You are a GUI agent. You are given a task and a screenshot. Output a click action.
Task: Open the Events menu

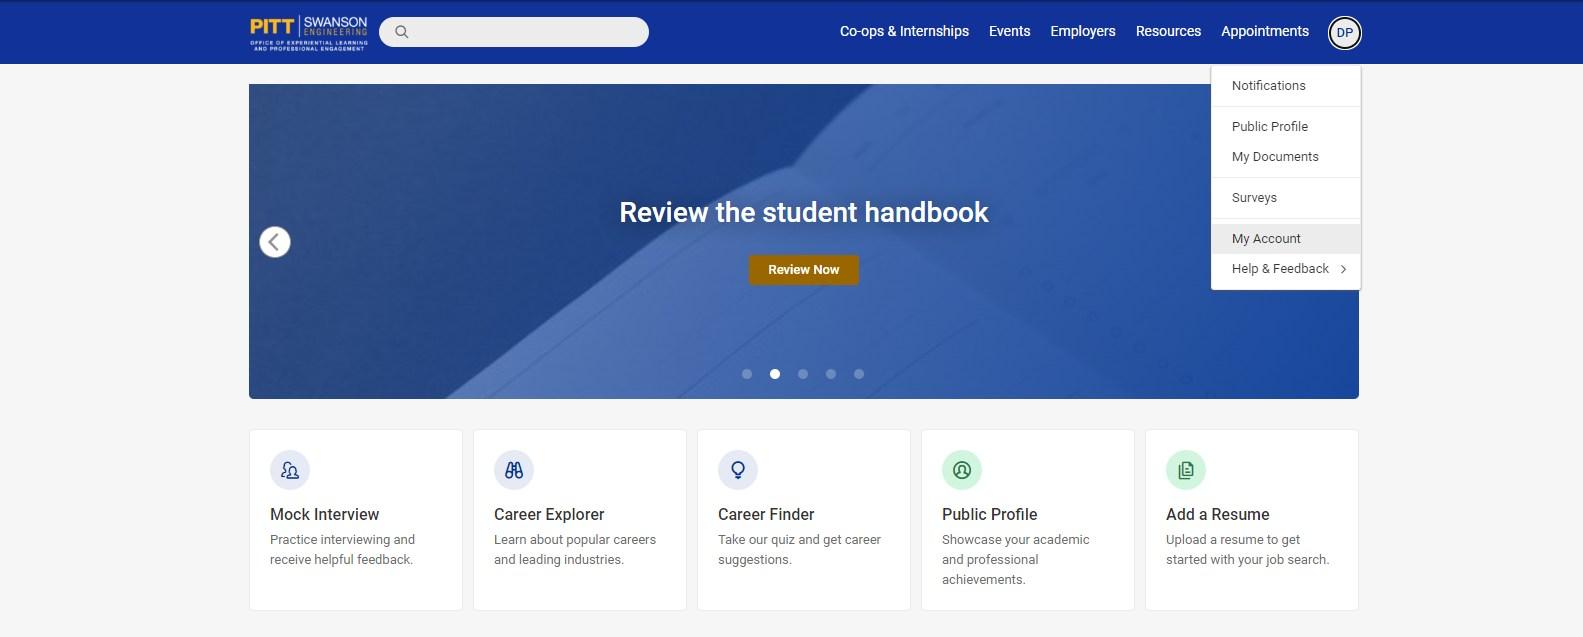(x=1009, y=31)
